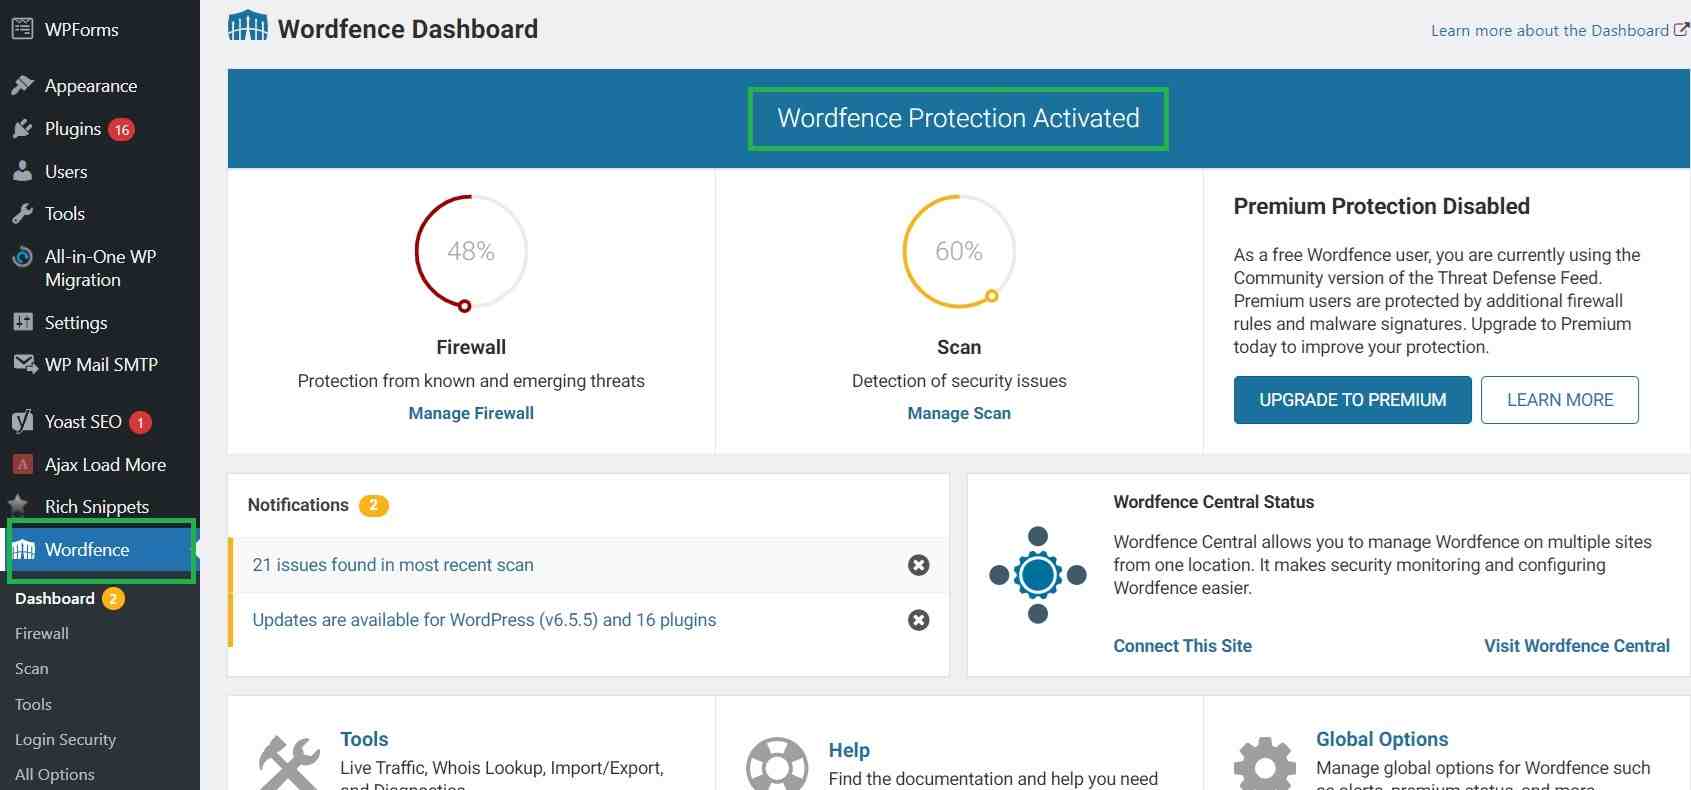Viewport: 1691px width, 790px height.
Task: Open the Manage Firewall link
Action: 471,413
